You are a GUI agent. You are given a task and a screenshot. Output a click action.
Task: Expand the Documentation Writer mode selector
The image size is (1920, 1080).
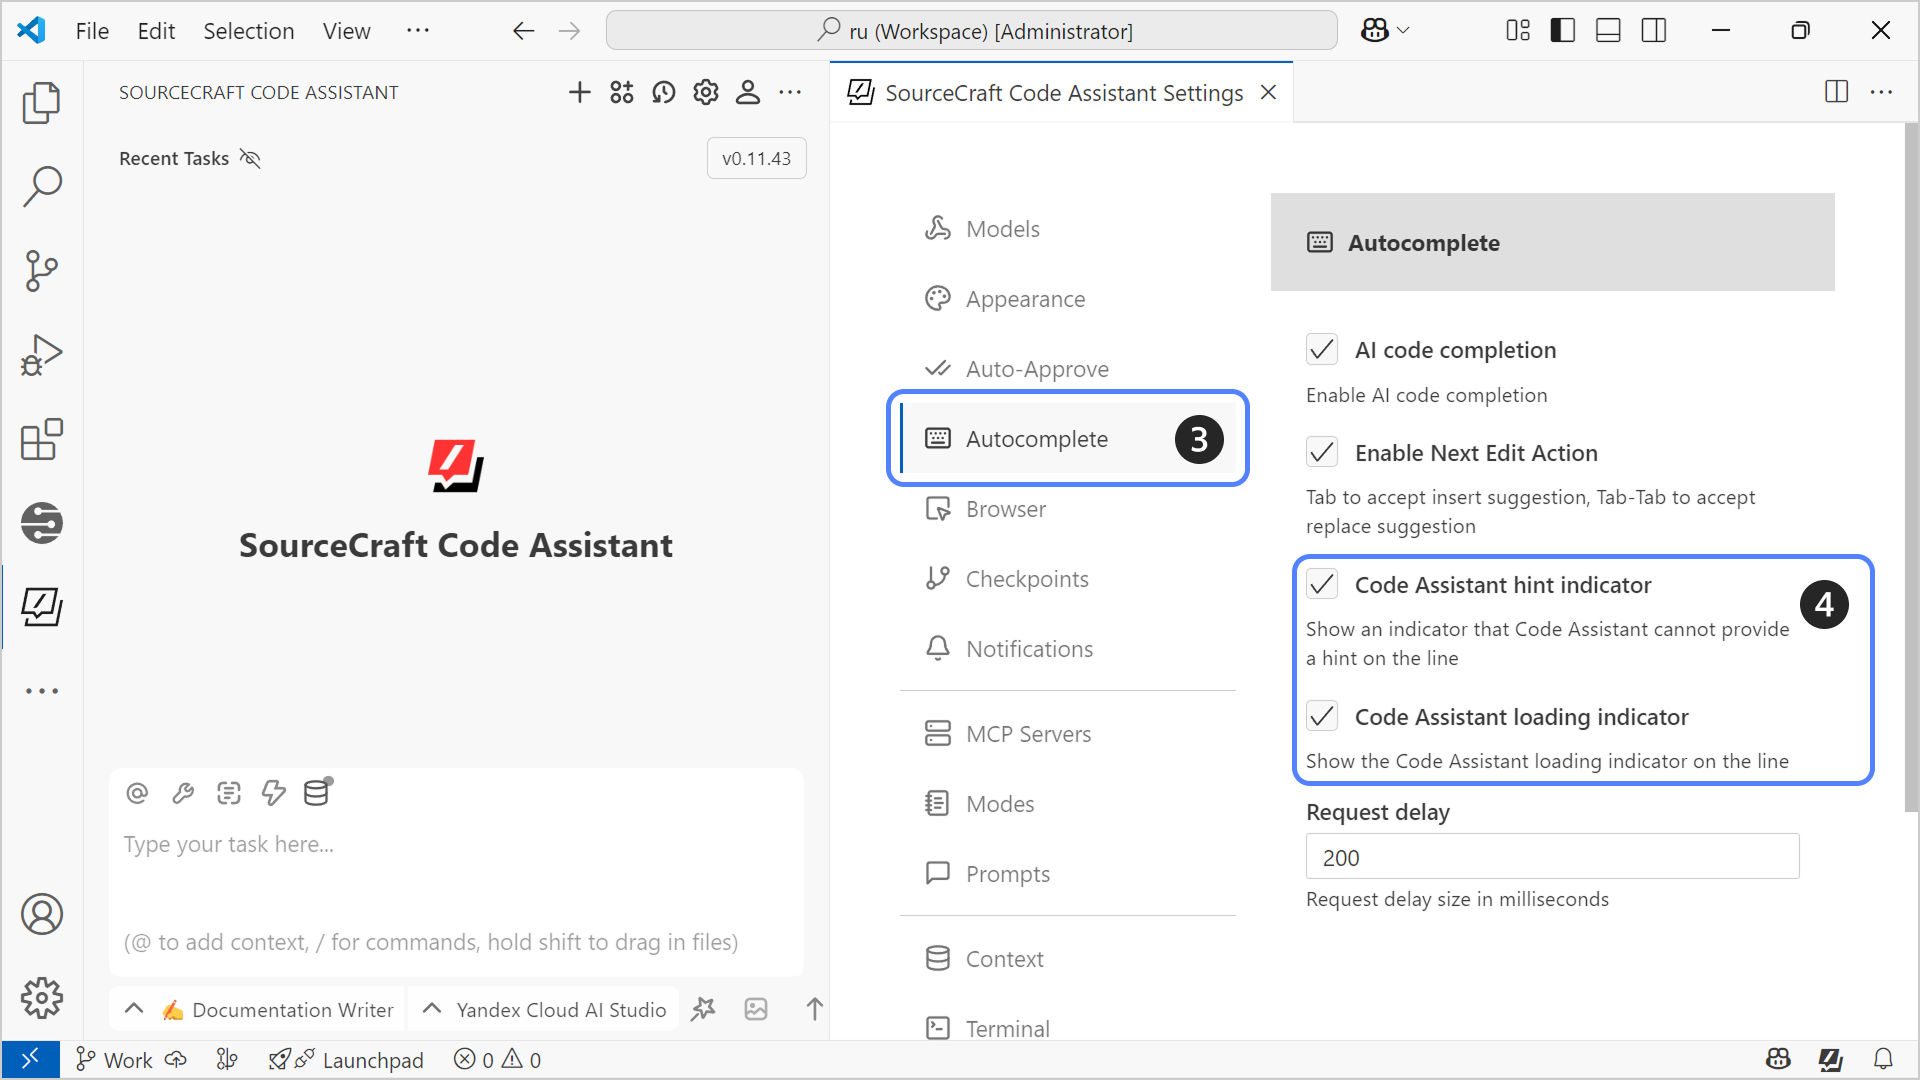tap(260, 1009)
